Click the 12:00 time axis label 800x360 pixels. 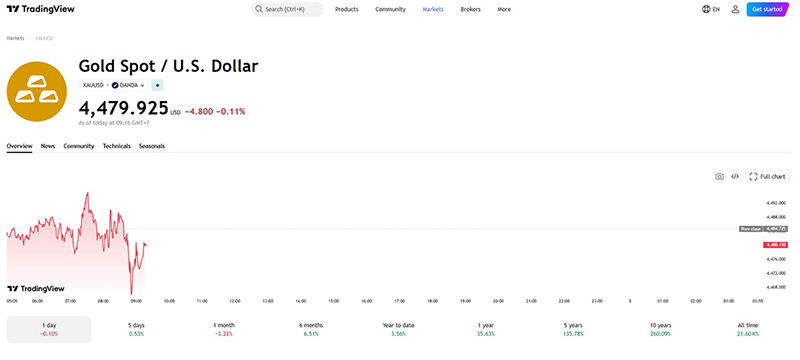coord(235,301)
